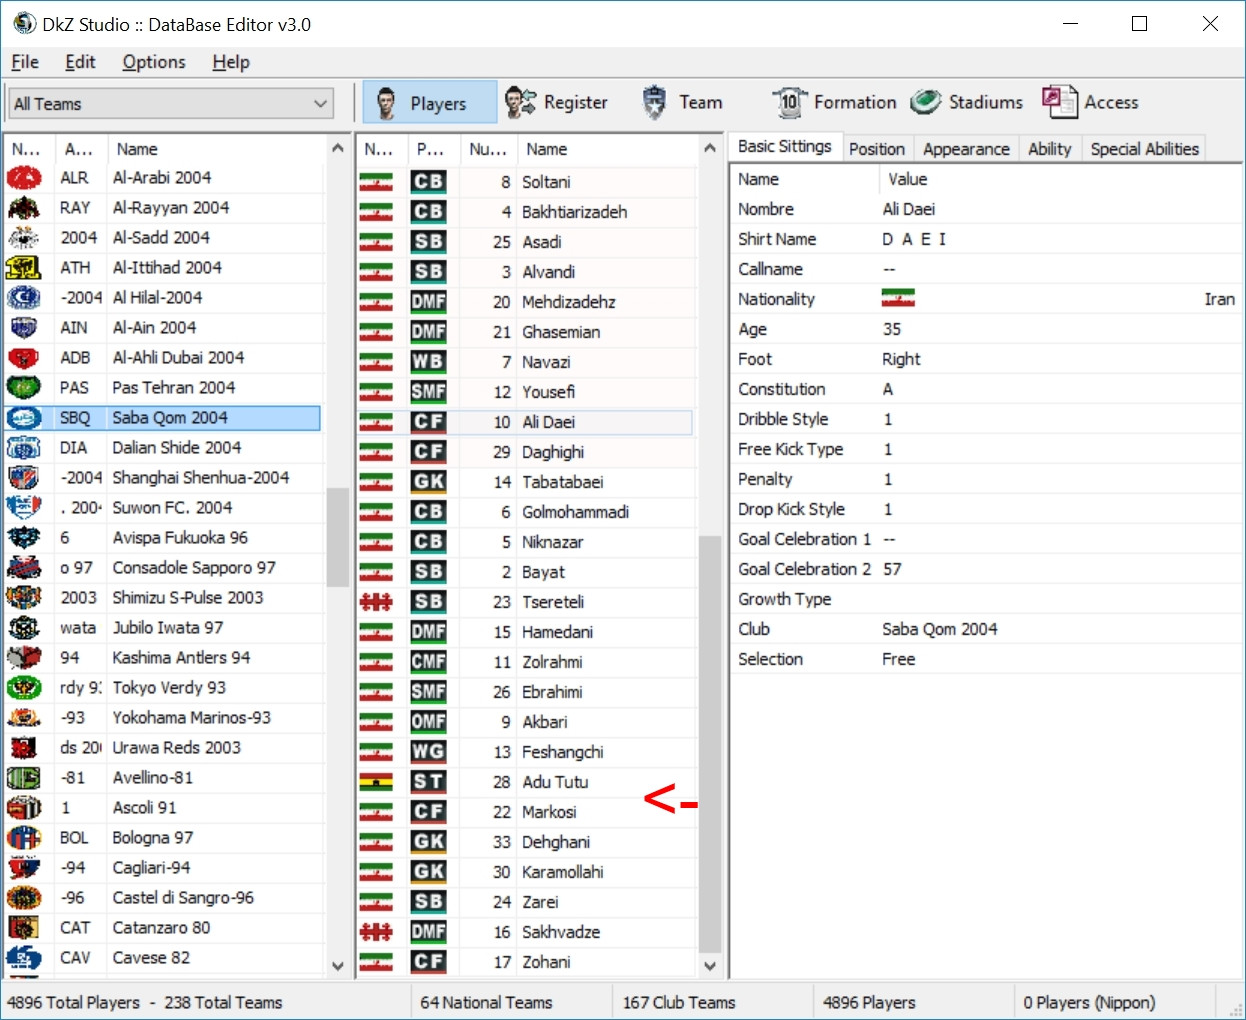Screen dimensions: 1246x1020
Task: Click the OMF position badge of Akbari
Action: click(x=428, y=722)
